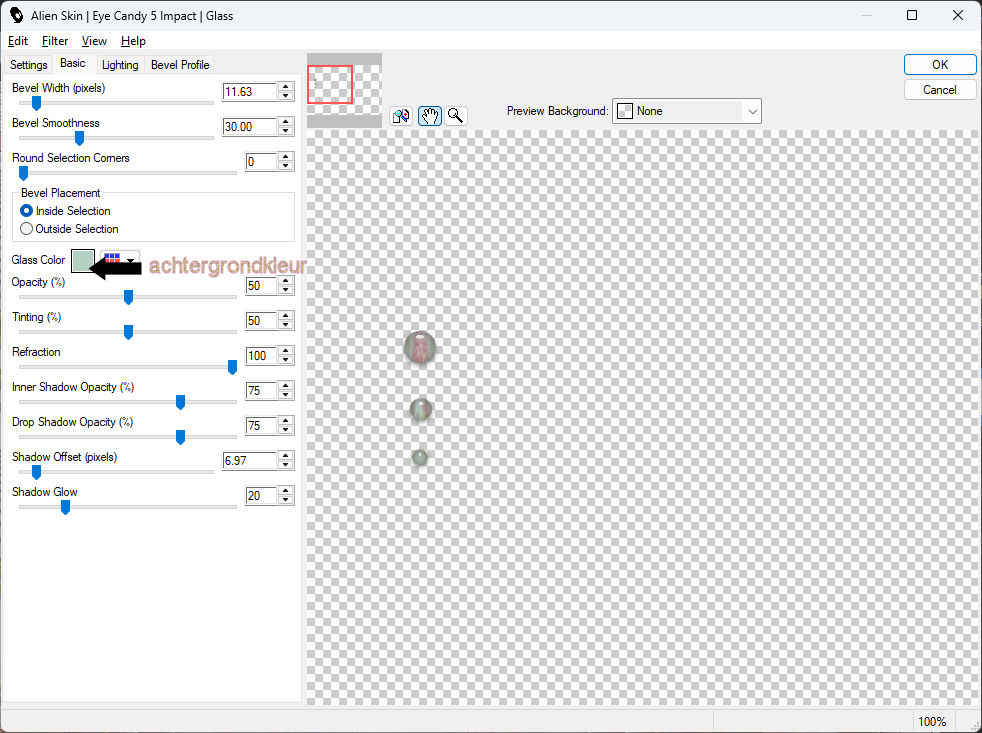Click OK to apply the glass effect

click(939, 65)
